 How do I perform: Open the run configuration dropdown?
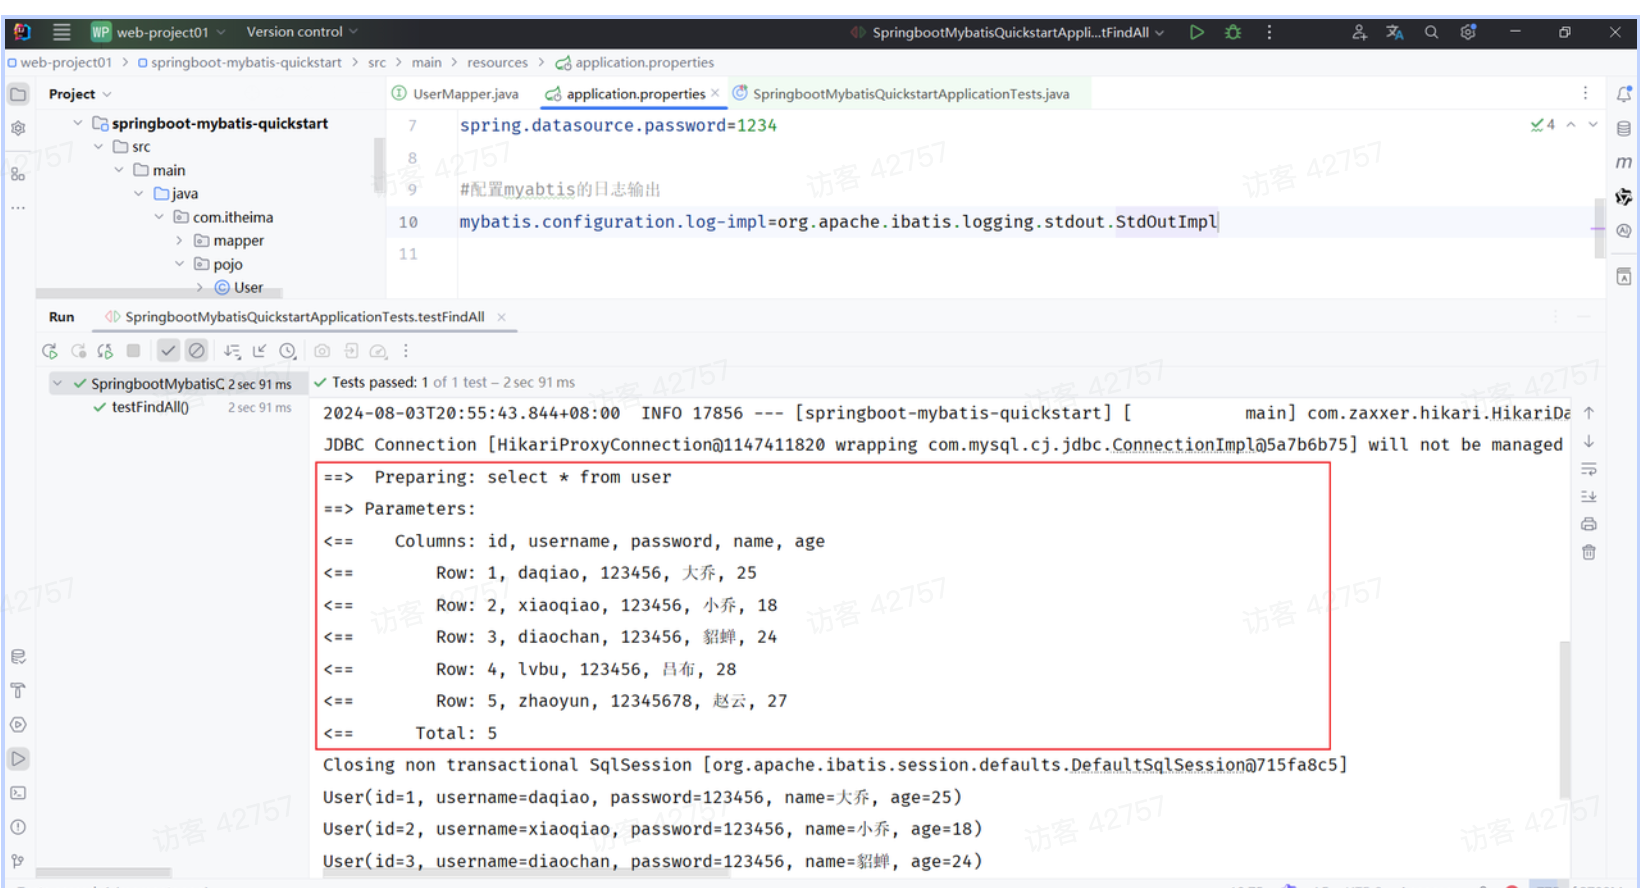pyautogui.click(x=1010, y=32)
